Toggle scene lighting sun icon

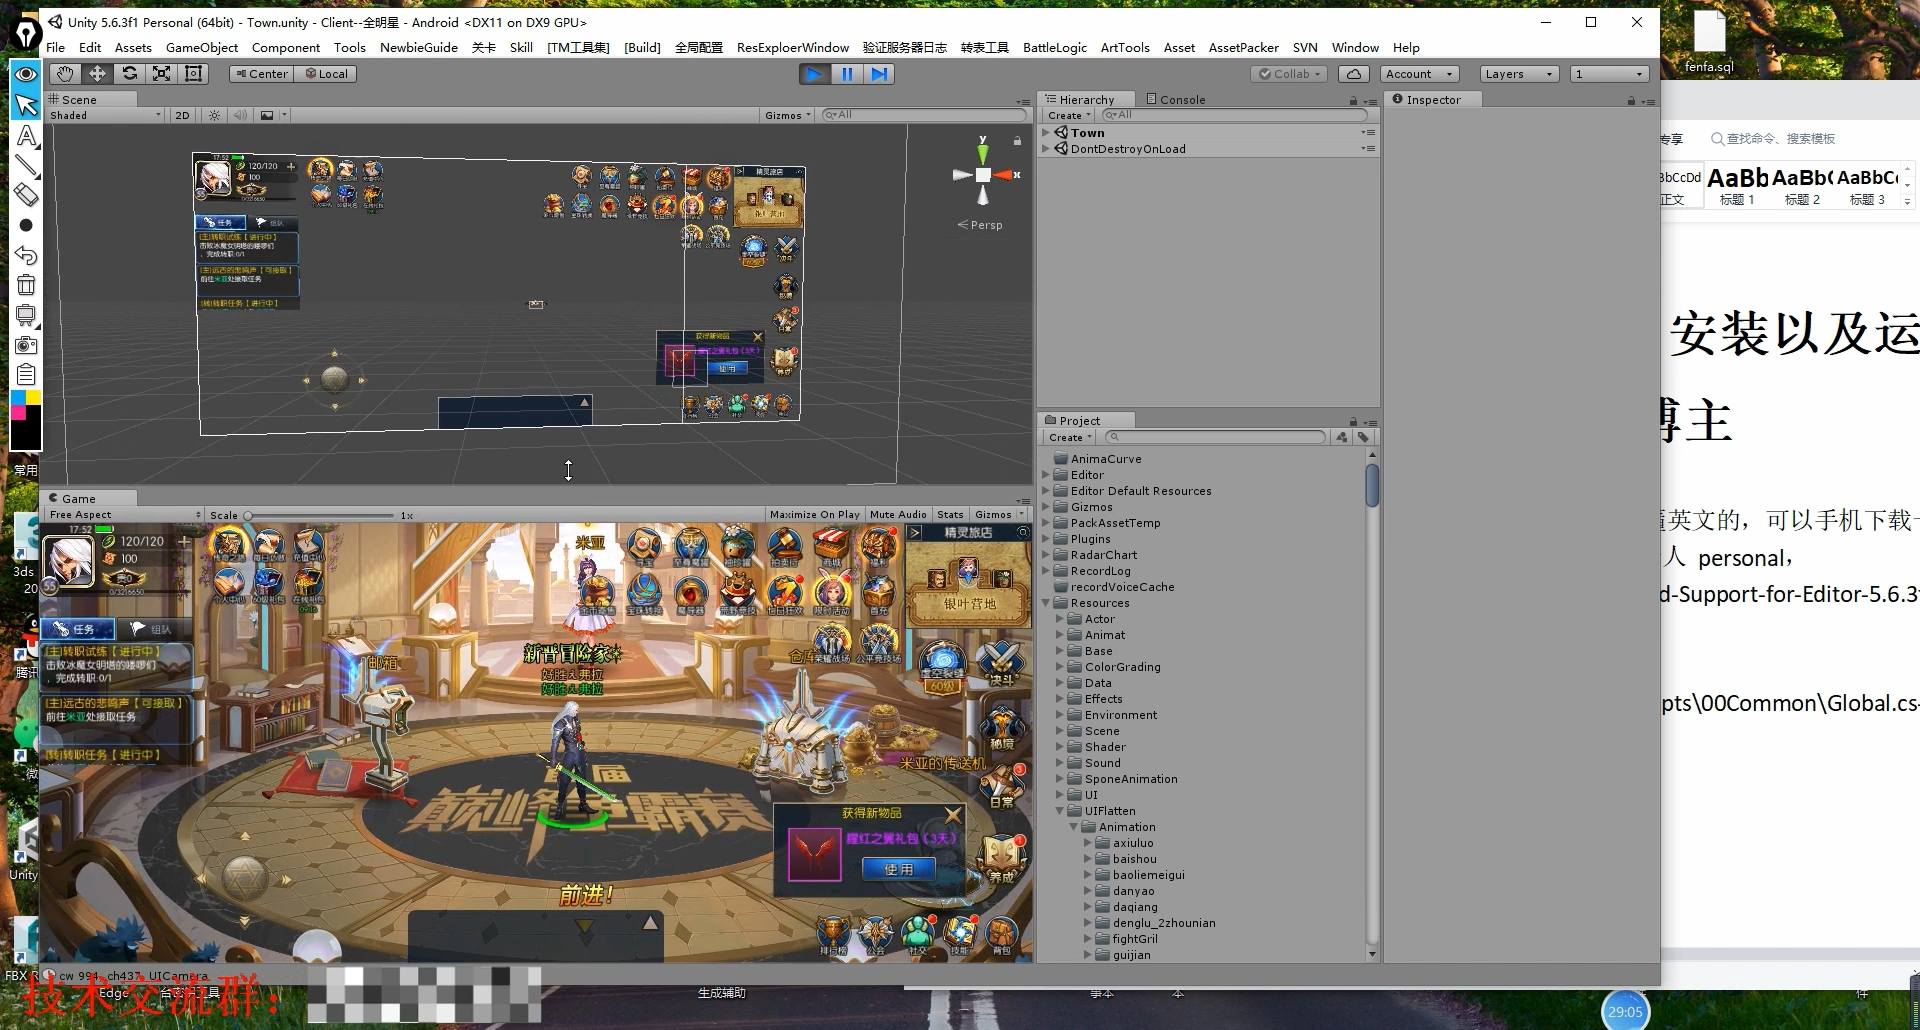214,115
